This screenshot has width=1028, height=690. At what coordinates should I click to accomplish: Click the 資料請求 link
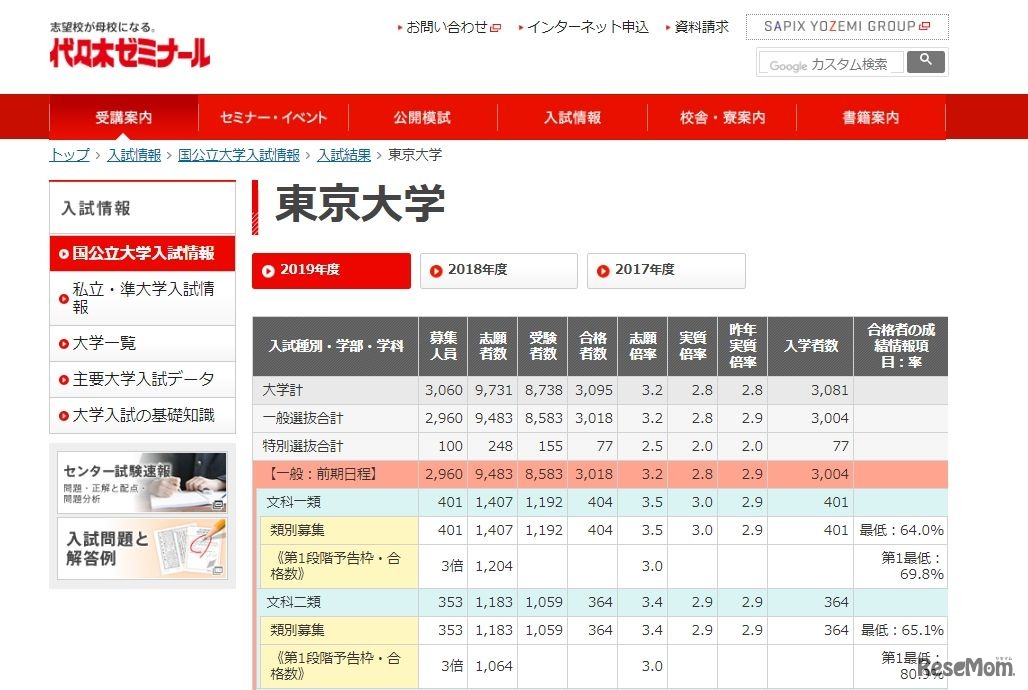[x=702, y=27]
